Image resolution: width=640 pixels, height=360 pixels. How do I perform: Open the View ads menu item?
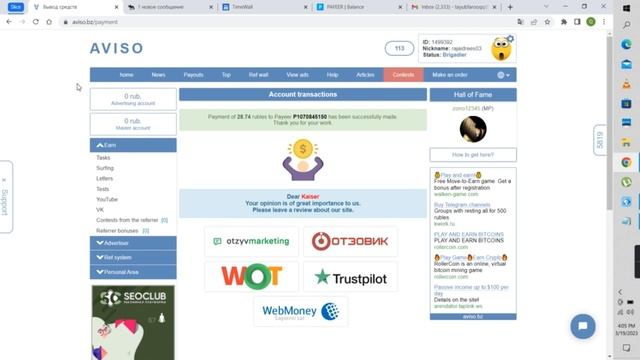pyautogui.click(x=298, y=75)
